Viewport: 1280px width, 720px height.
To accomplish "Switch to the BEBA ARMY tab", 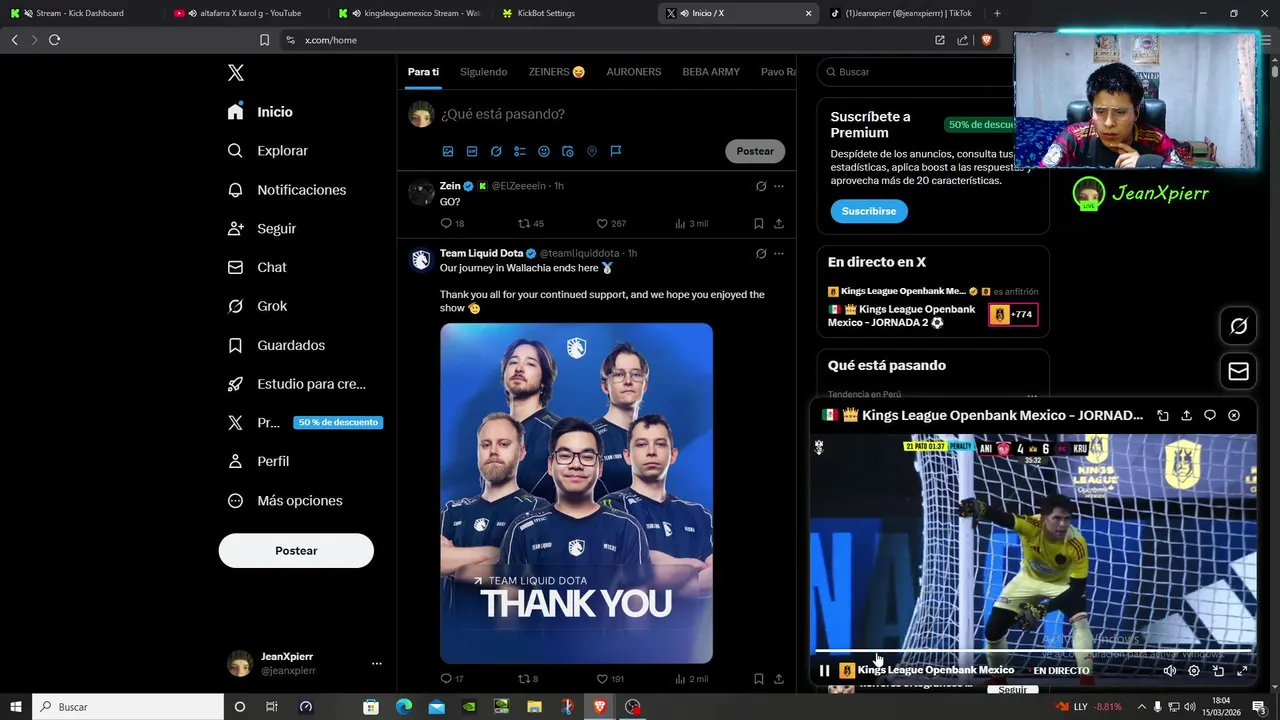I will [711, 72].
